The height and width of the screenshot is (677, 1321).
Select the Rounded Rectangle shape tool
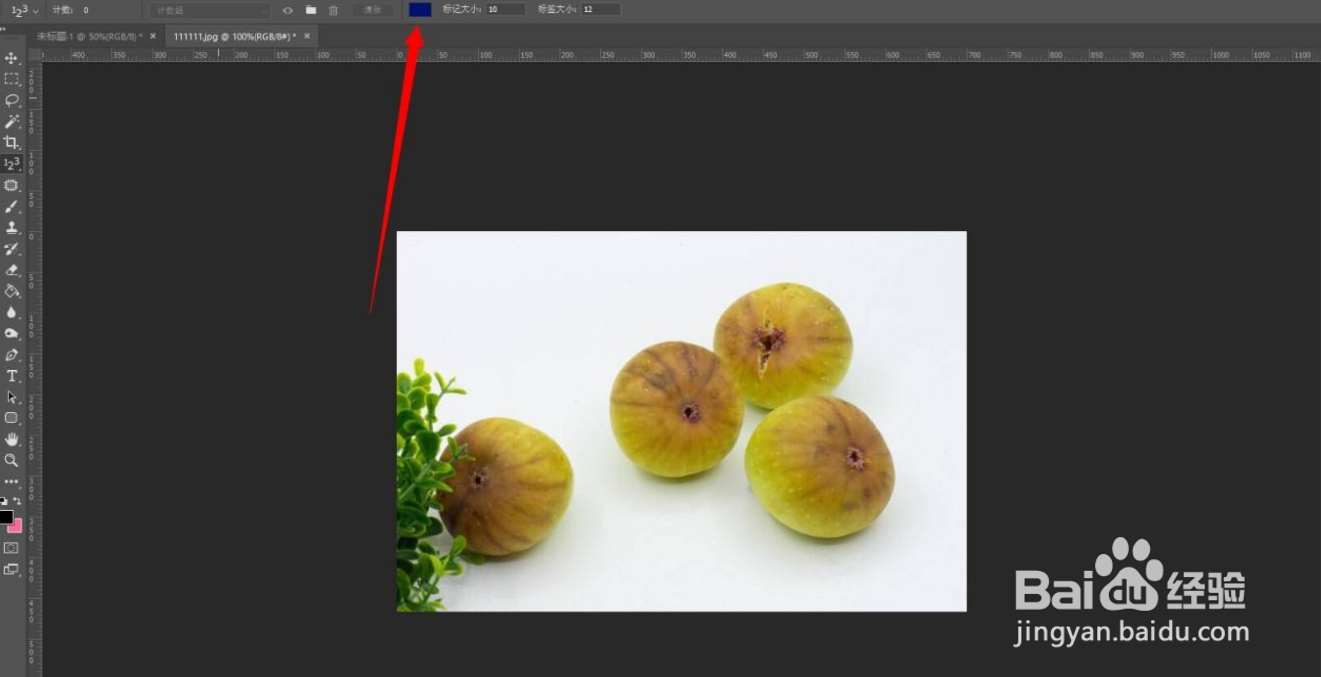(x=12, y=418)
